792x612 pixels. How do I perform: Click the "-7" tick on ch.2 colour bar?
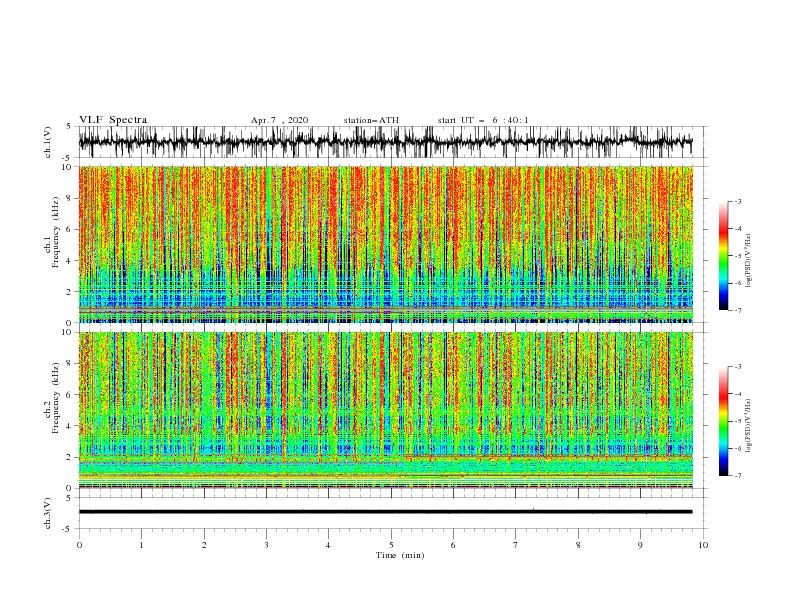[x=737, y=475]
